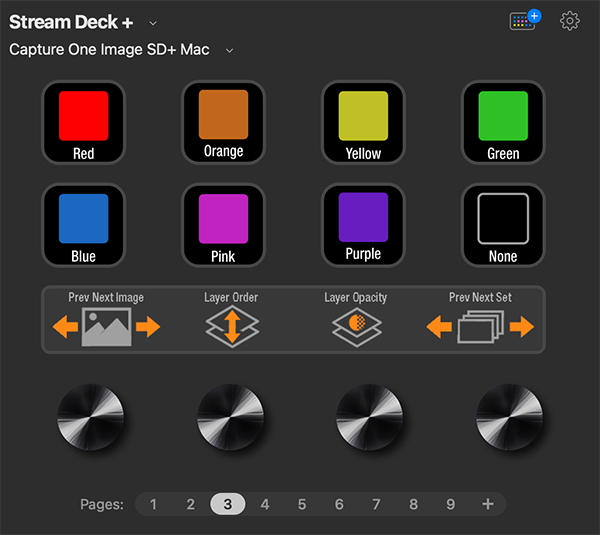Select the Orange color tag key
The image size is (600, 535).
click(223, 122)
